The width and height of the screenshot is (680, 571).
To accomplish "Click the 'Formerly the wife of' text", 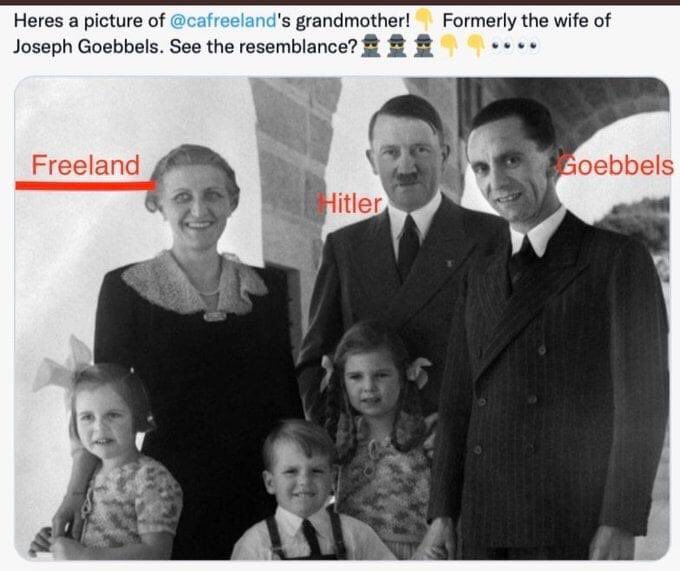I will 526,20.
